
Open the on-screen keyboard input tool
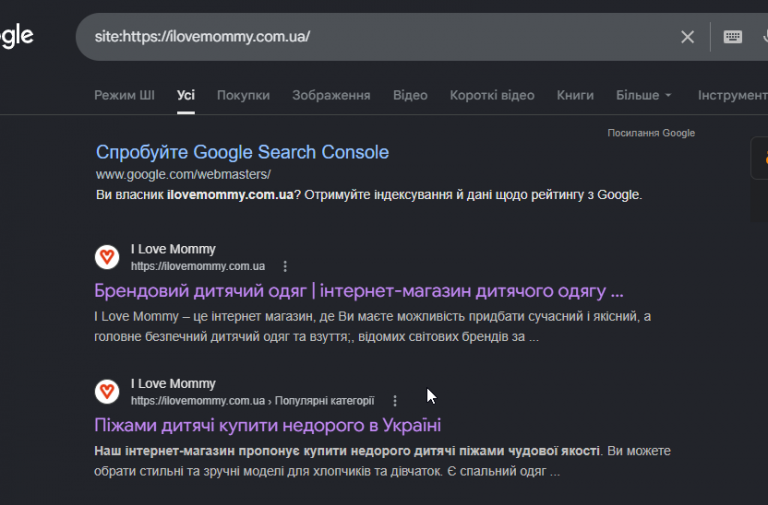732,37
